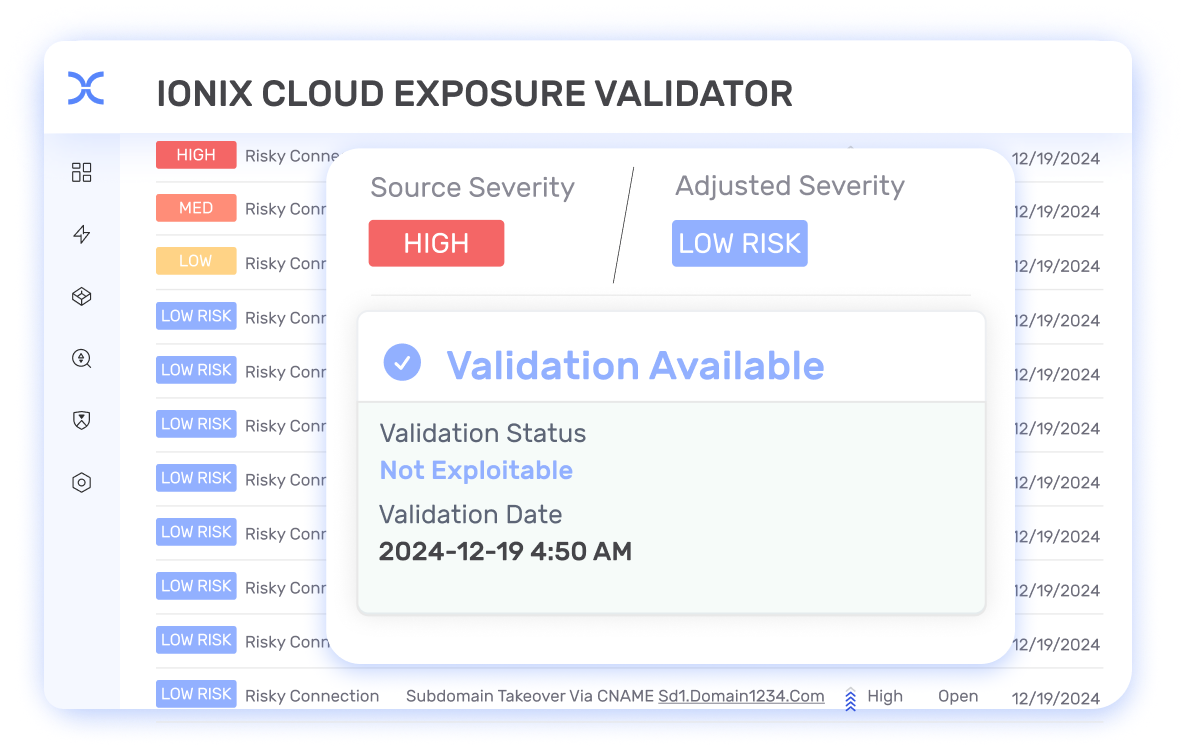This screenshot has width=1186, height=746.
Task: Click the High priority text in bottom row
Action: click(x=885, y=696)
